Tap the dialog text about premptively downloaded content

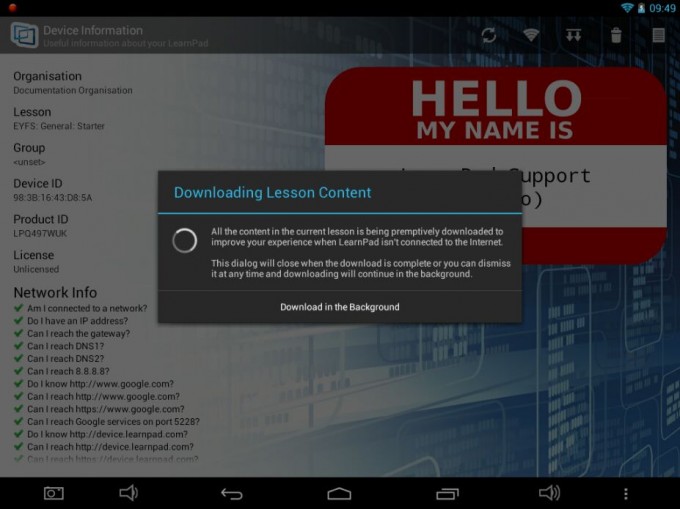[357, 237]
